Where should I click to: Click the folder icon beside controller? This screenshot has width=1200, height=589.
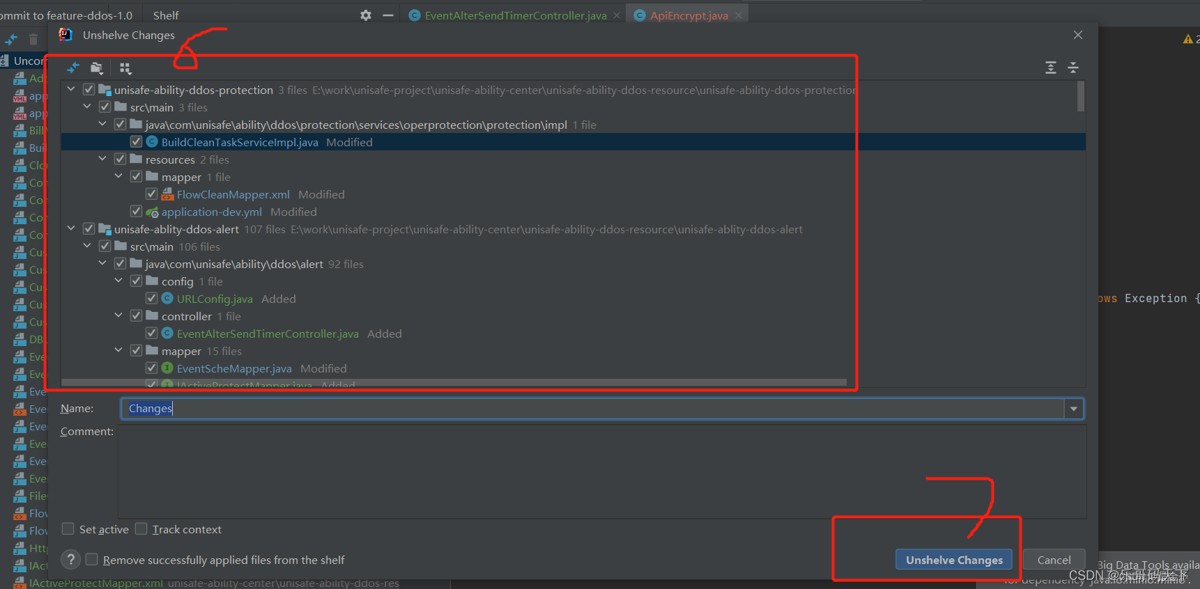point(152,316)
